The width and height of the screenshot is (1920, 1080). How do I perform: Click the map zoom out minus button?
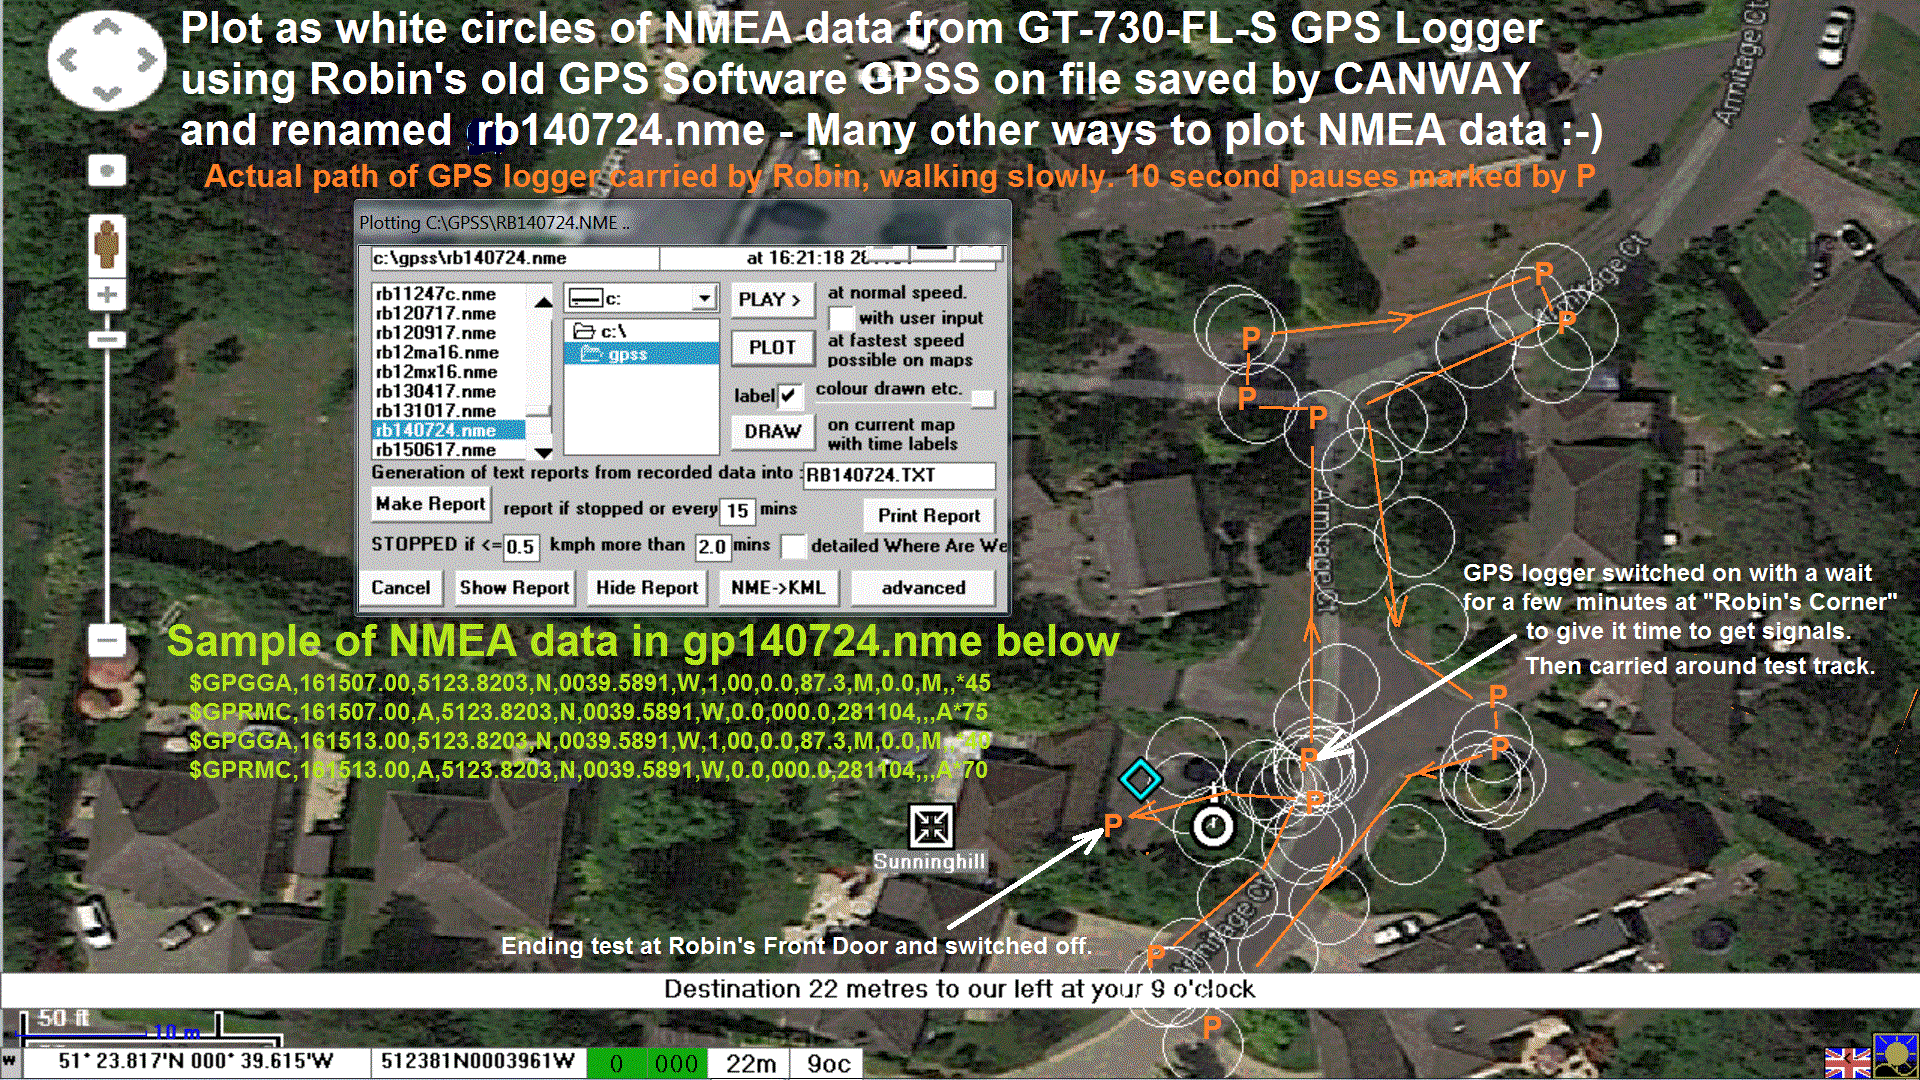(x=107, y=639)
